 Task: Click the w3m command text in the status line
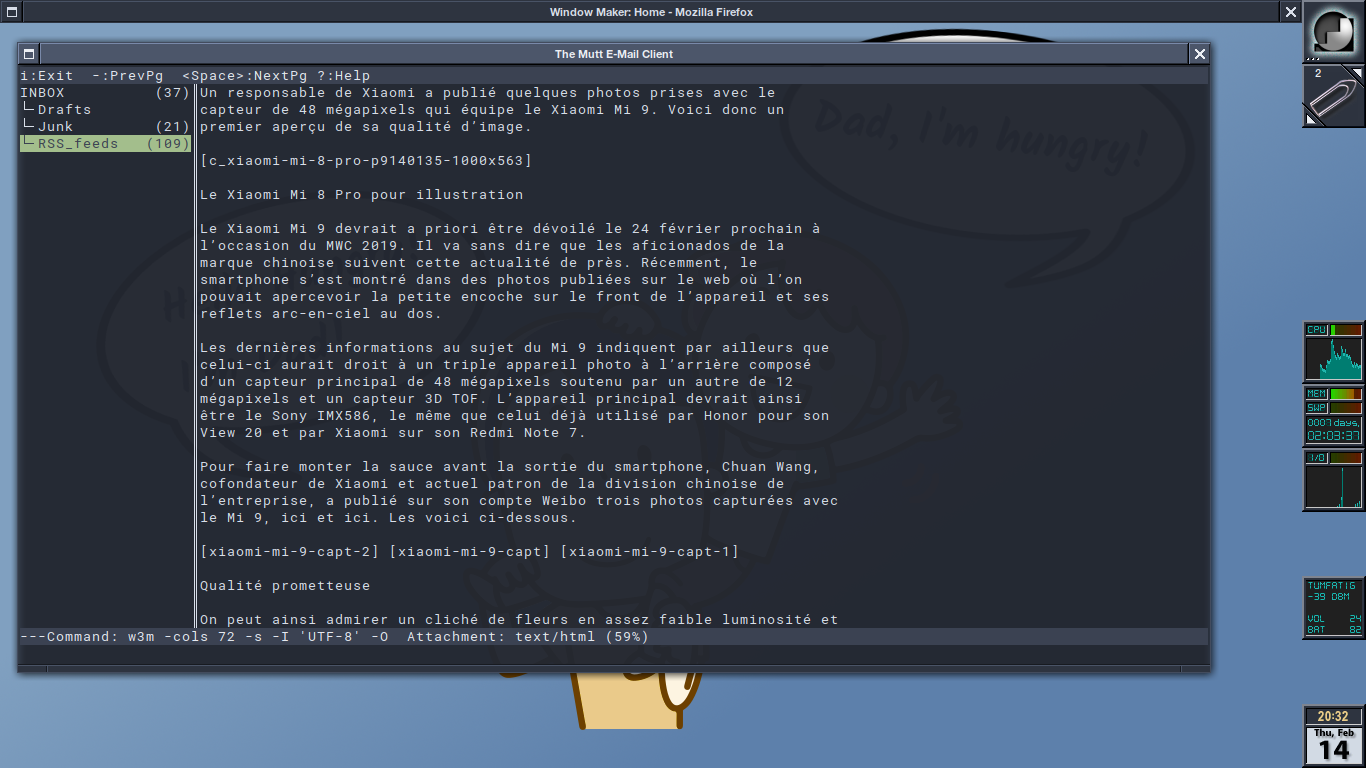pyautogui.click(x=258, y=637)
